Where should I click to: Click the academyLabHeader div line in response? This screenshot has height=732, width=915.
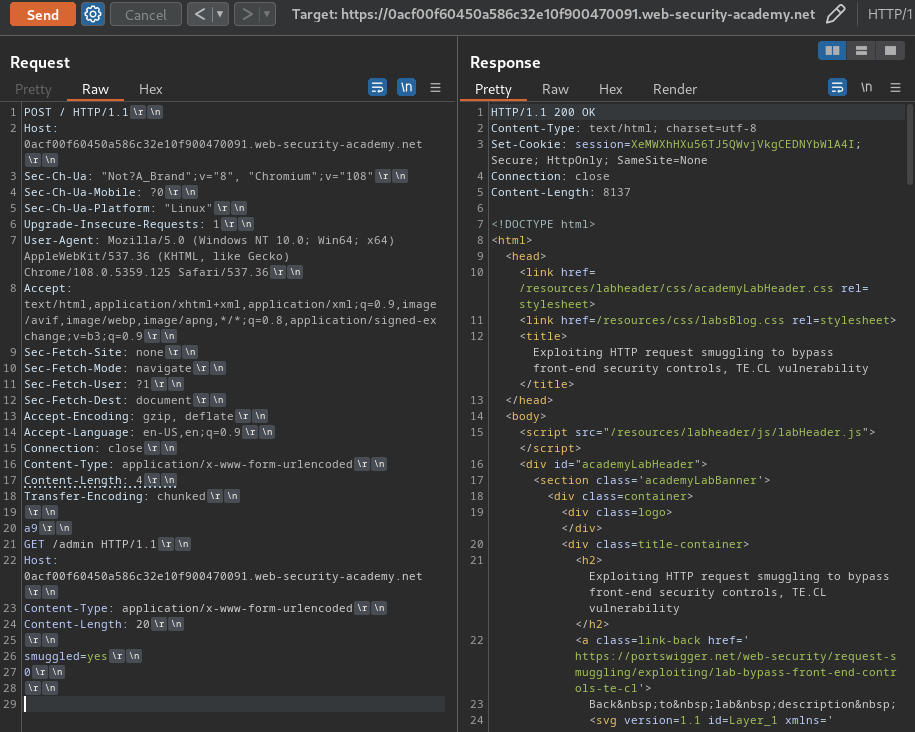click(613, 464)
